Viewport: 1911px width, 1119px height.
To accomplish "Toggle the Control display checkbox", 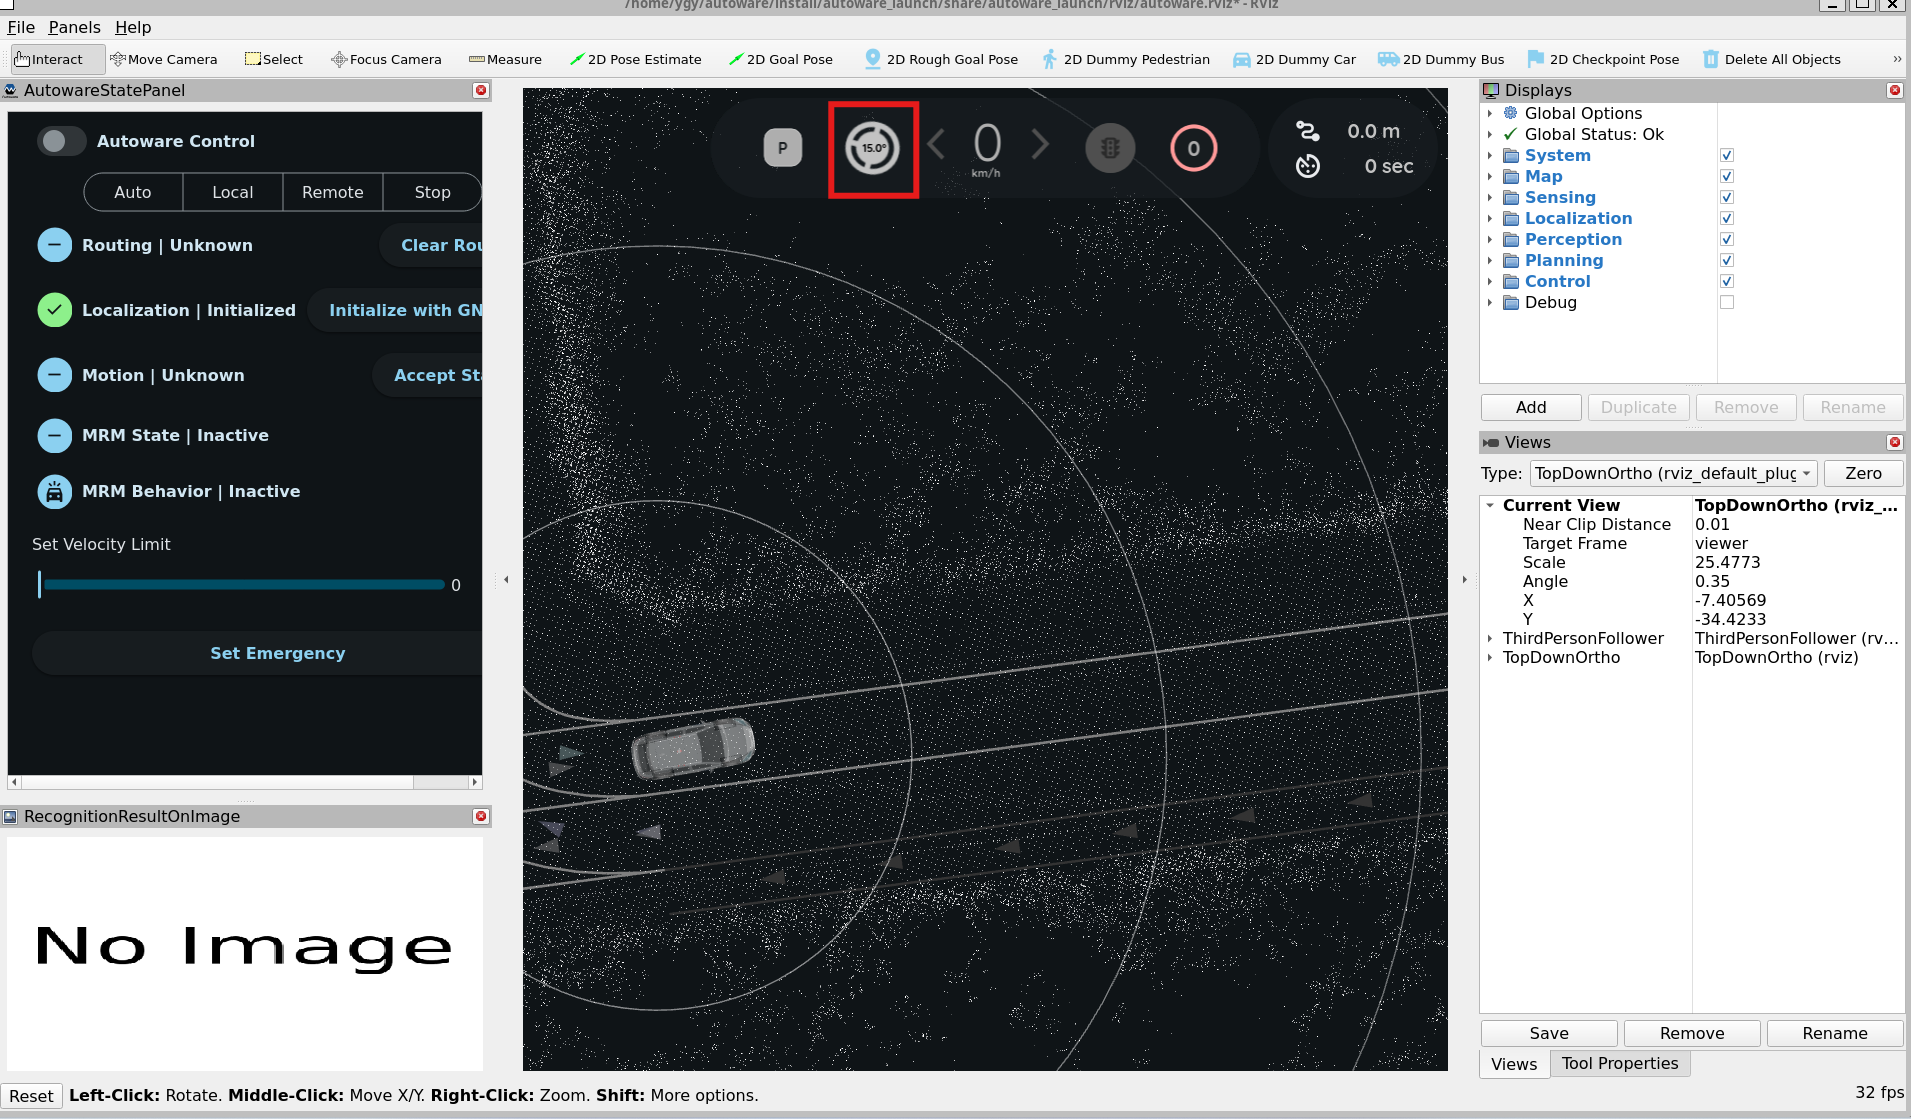I will [1726, 281].
